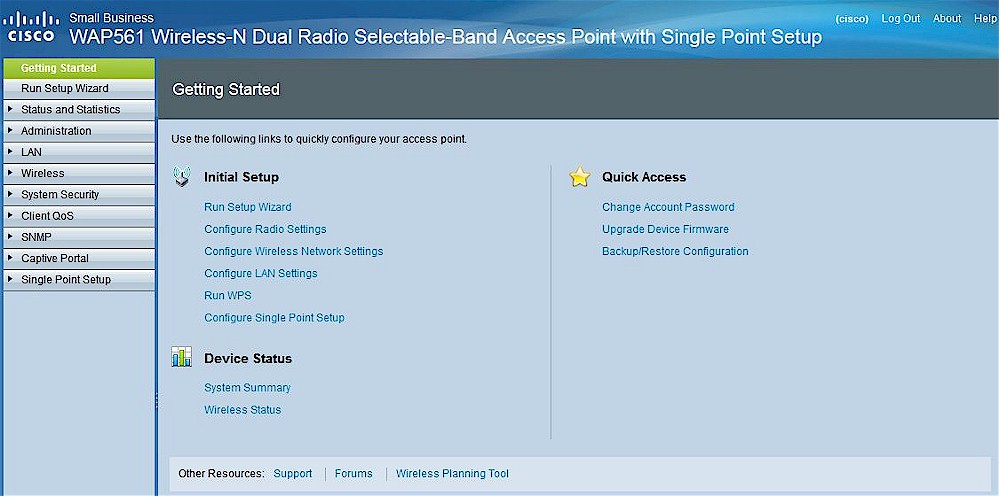Viewport: 1000px width, 497px height.
Task: Click the Quick Access heading text
Action: point(644,177)
